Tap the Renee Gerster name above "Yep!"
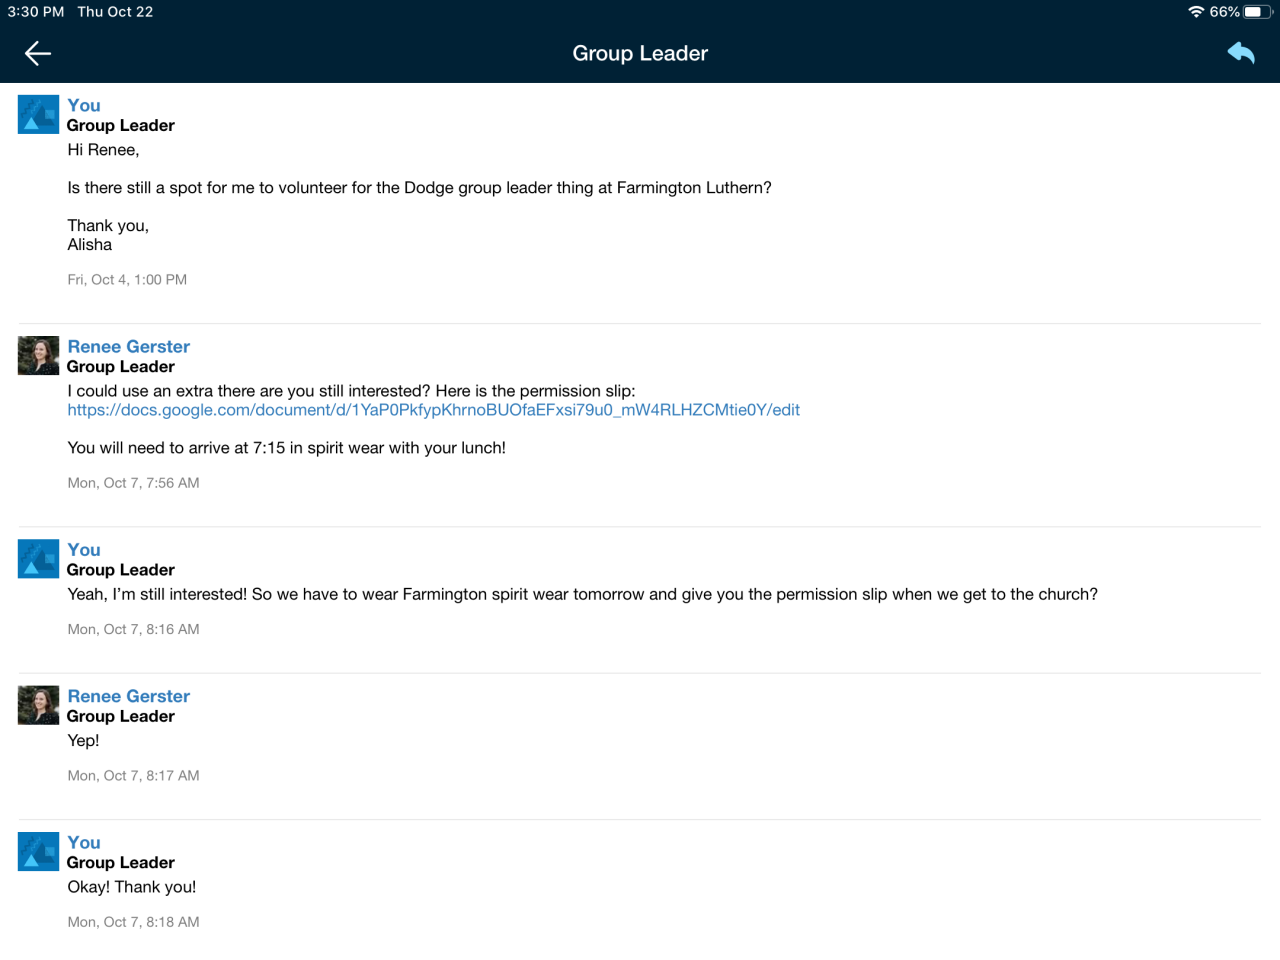Image resolution: width=1280 pixels, height=960 pixels. coord(128,696)
